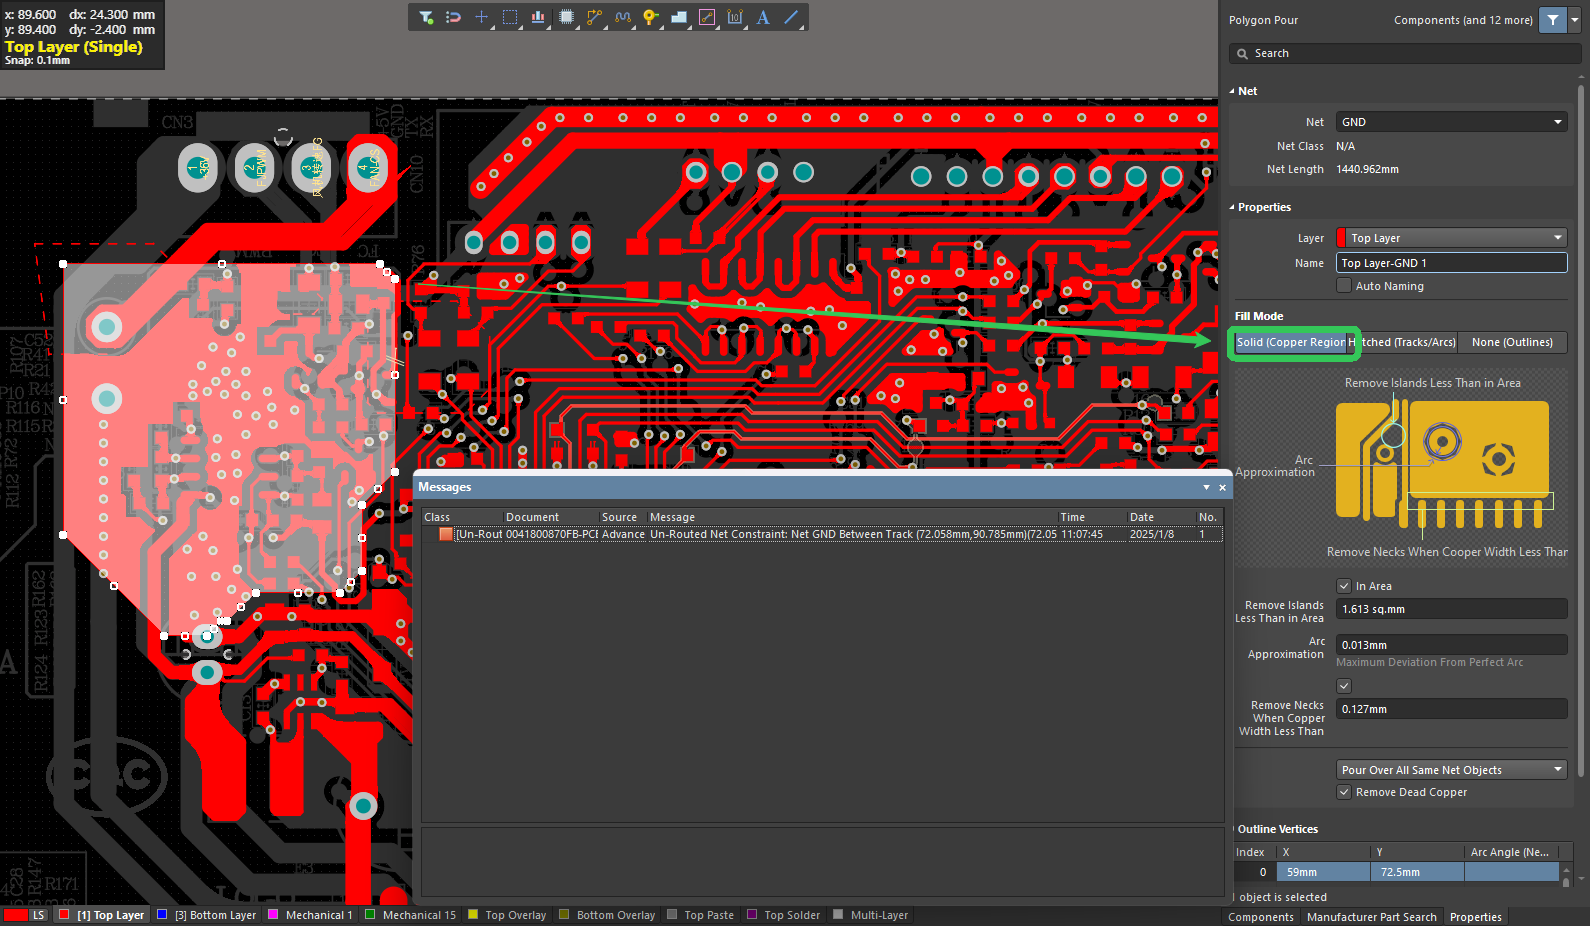Select the pink-boxed keepout track tool

point(707,17)
